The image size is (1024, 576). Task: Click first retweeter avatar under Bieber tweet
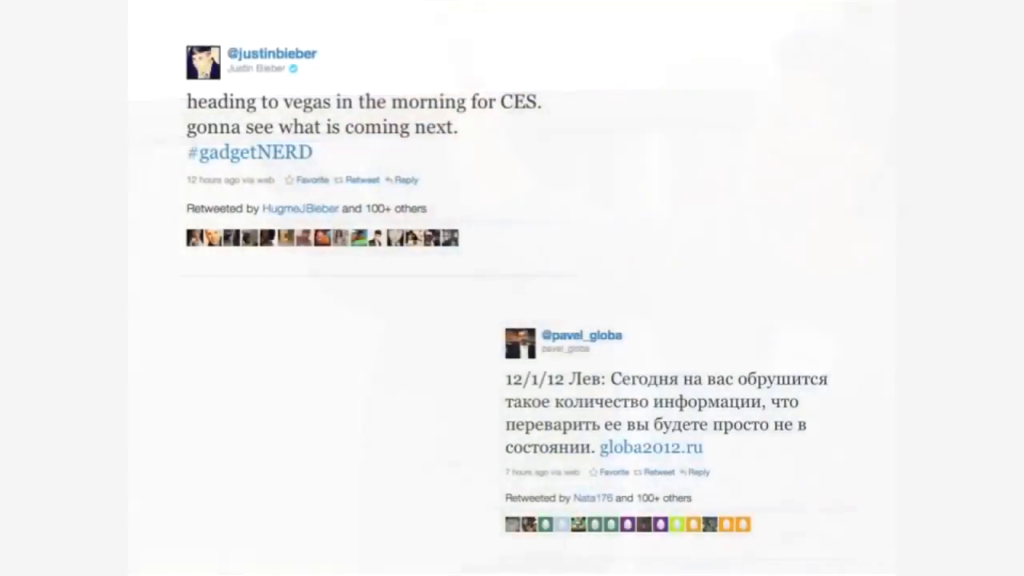(195, 238)
